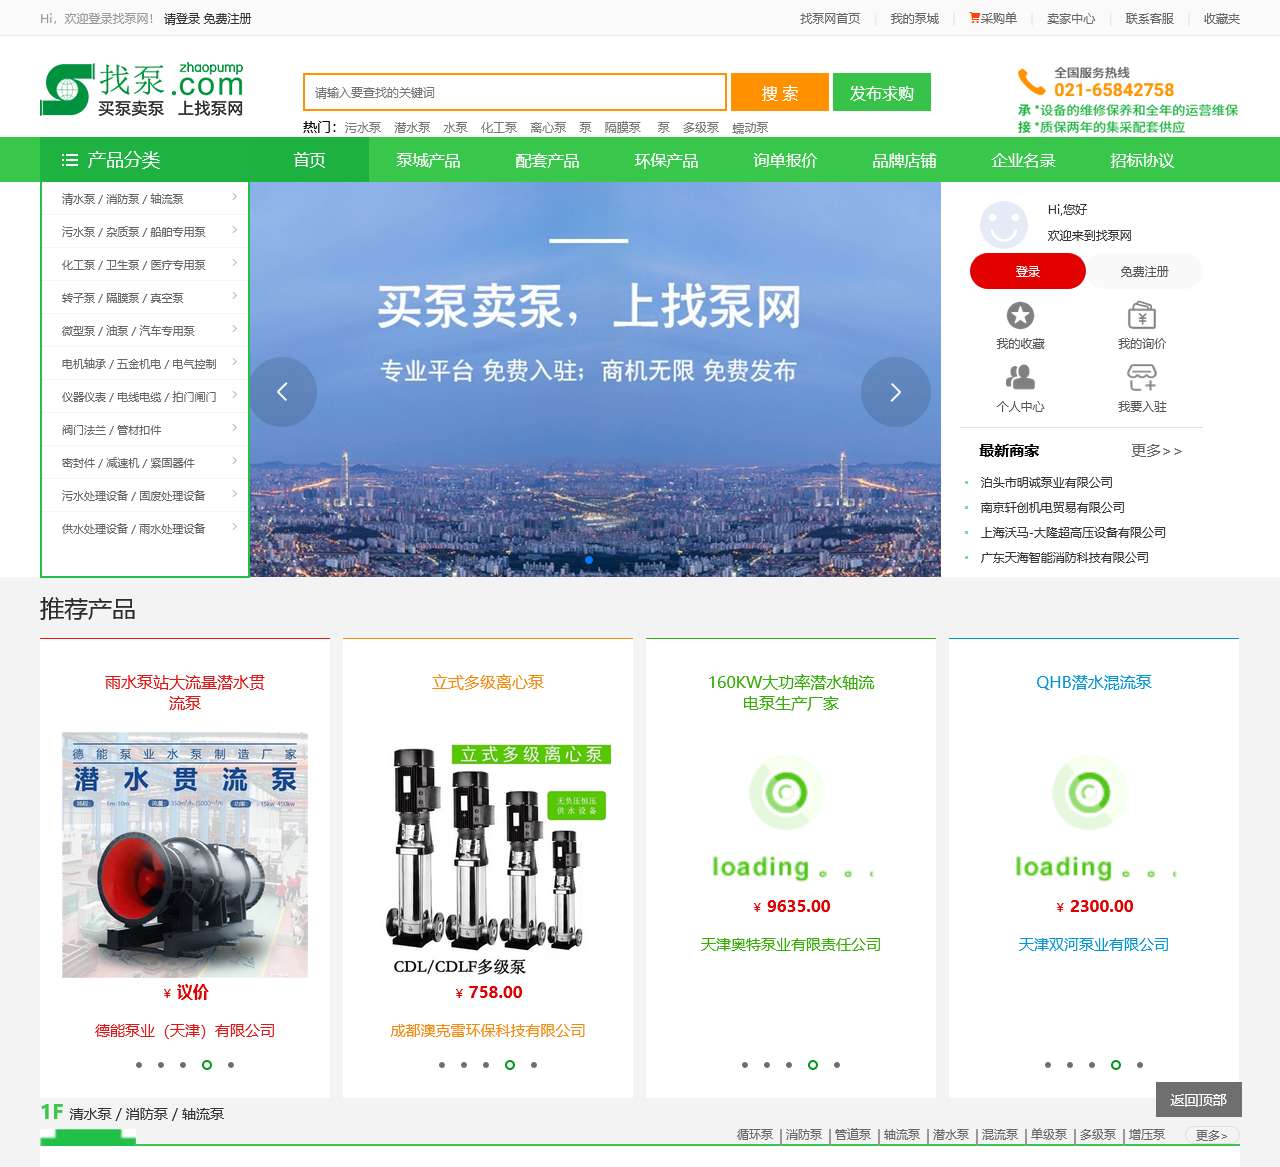Show next banner slide arrow
This screenshot has width=1280, height=1167.
click(x=896, y=392)
